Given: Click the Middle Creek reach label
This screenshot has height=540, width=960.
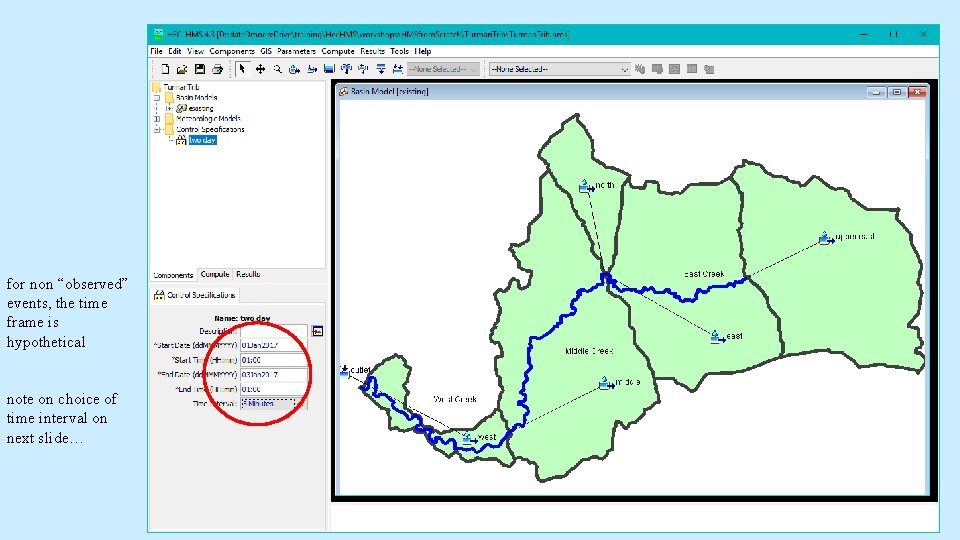Looking at the screenshot, I should coord(589,351).
